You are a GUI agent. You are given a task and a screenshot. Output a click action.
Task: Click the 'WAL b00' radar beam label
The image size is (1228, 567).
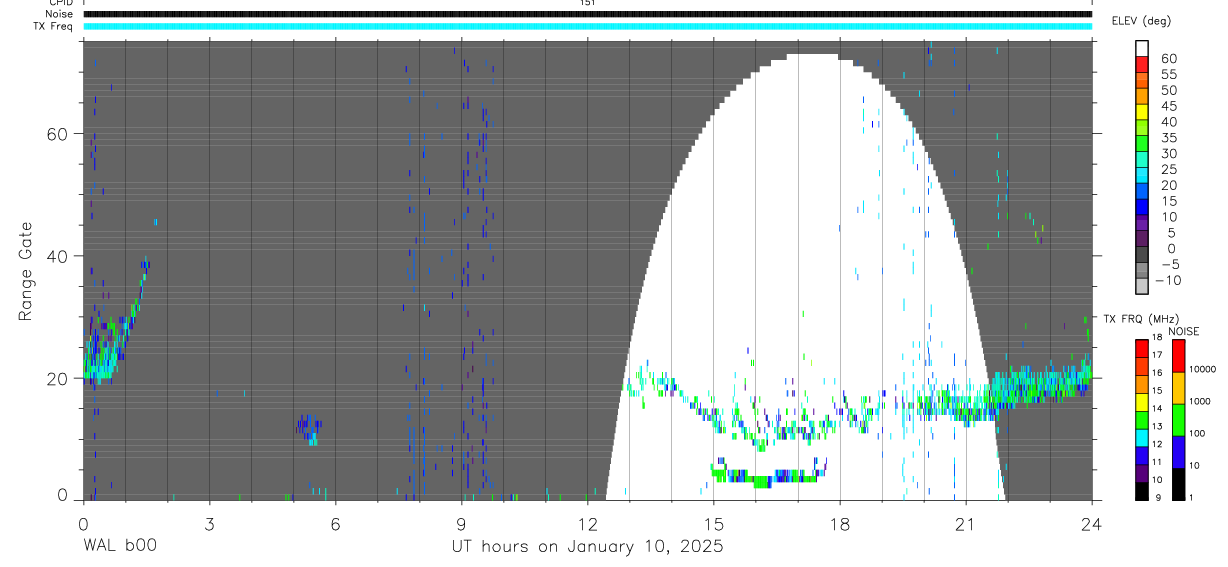point(120,546)
